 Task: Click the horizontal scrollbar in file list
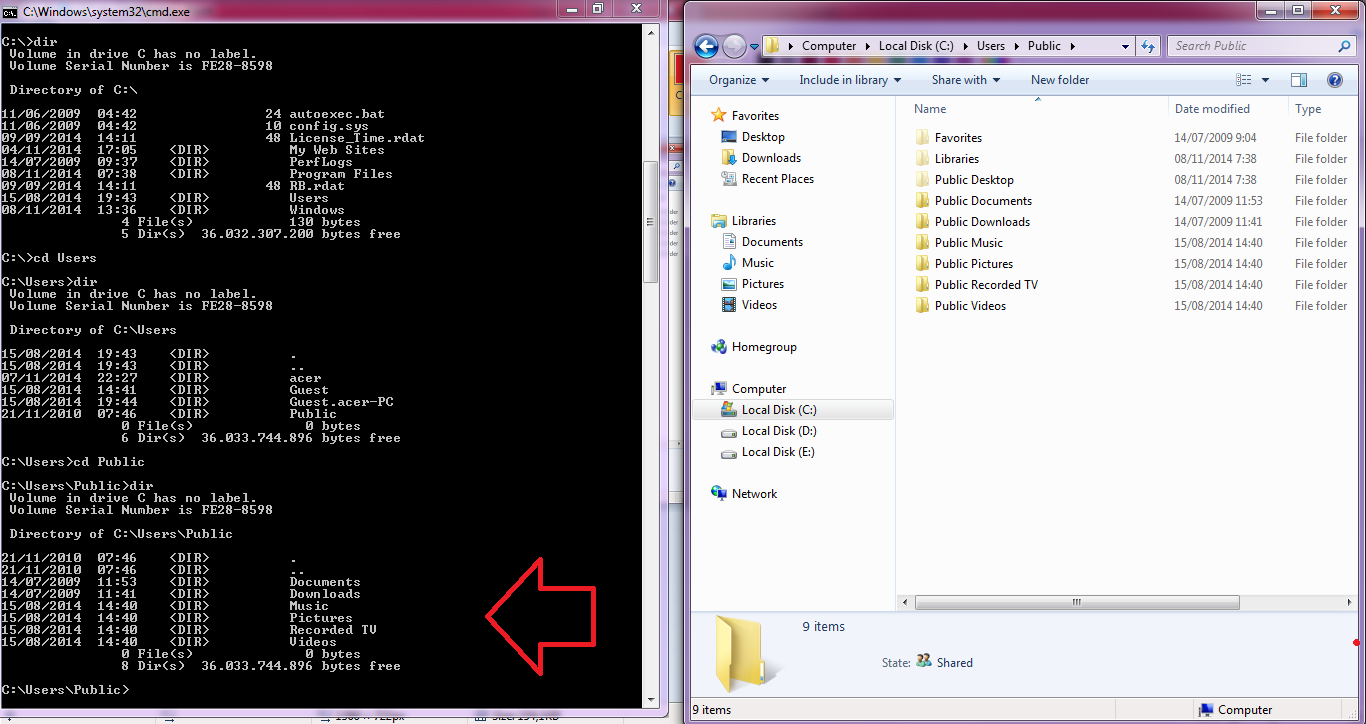click(x=1077, y=603)
